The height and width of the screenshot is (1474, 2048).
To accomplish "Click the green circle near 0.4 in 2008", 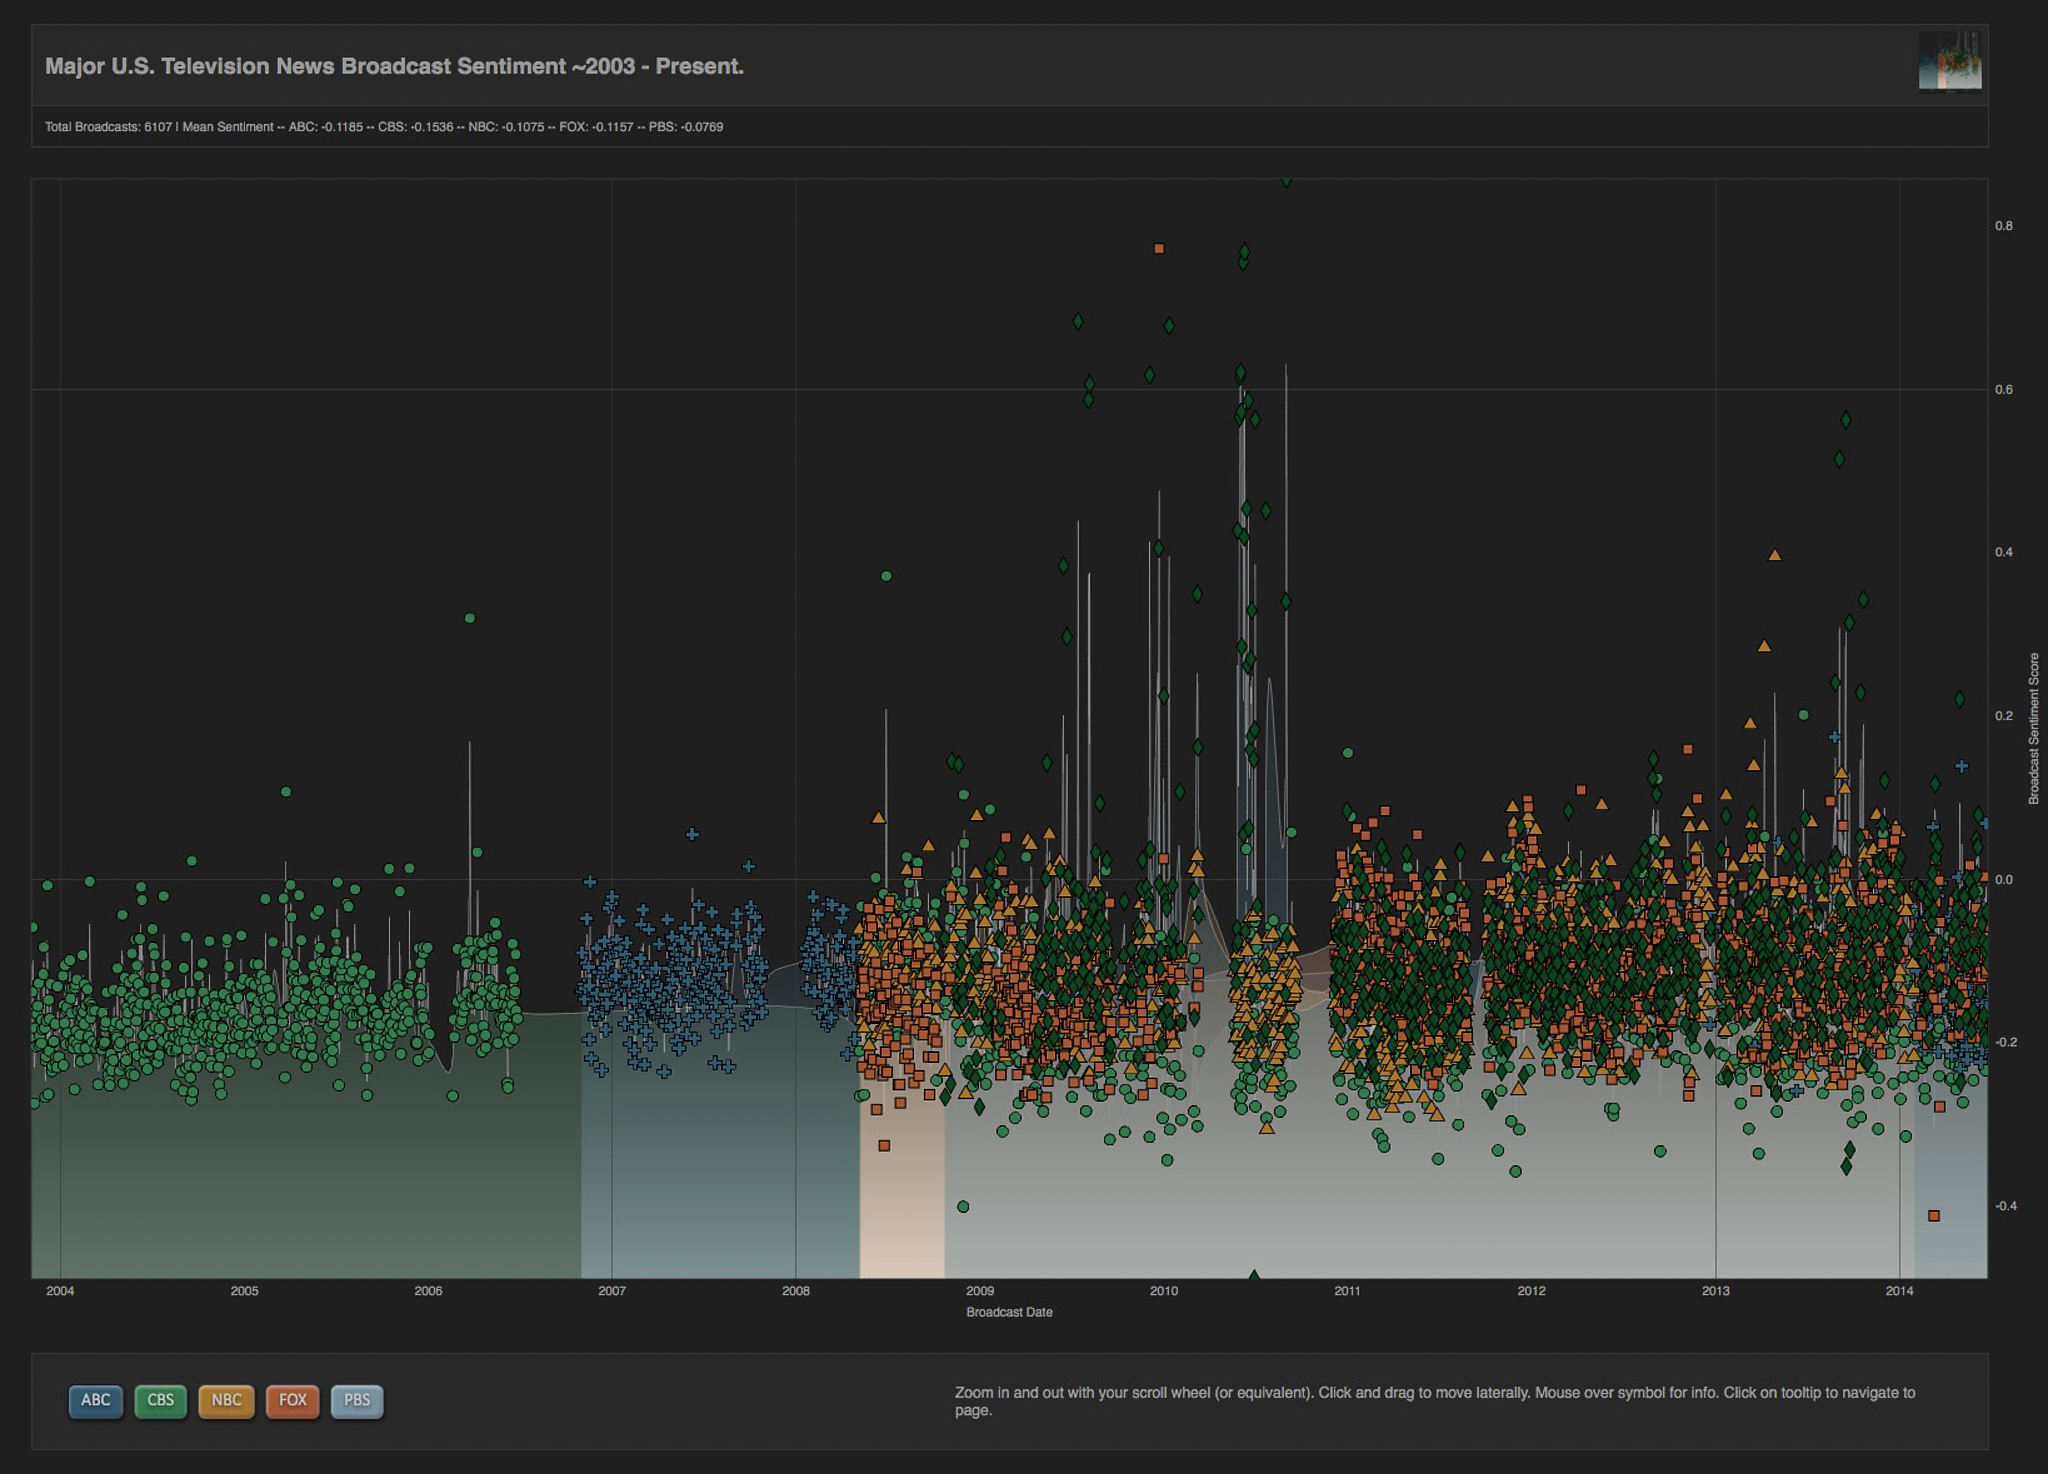I will [886, 576].
